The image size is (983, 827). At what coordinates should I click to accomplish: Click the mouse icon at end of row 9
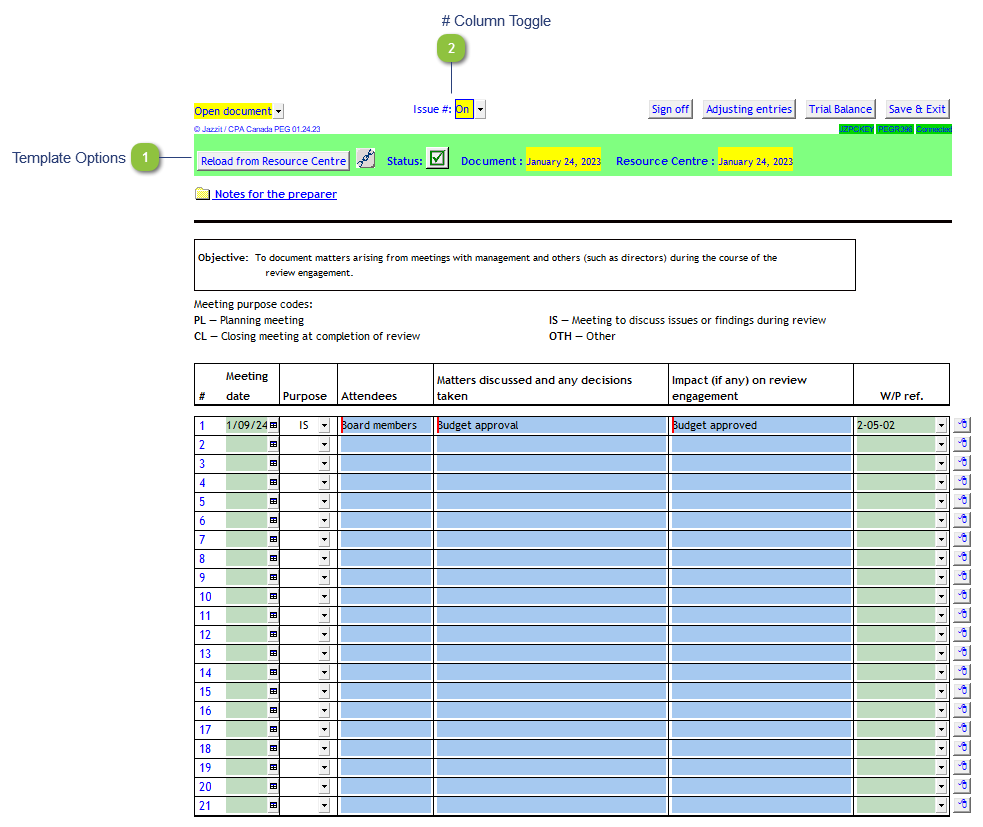point(962,576)
